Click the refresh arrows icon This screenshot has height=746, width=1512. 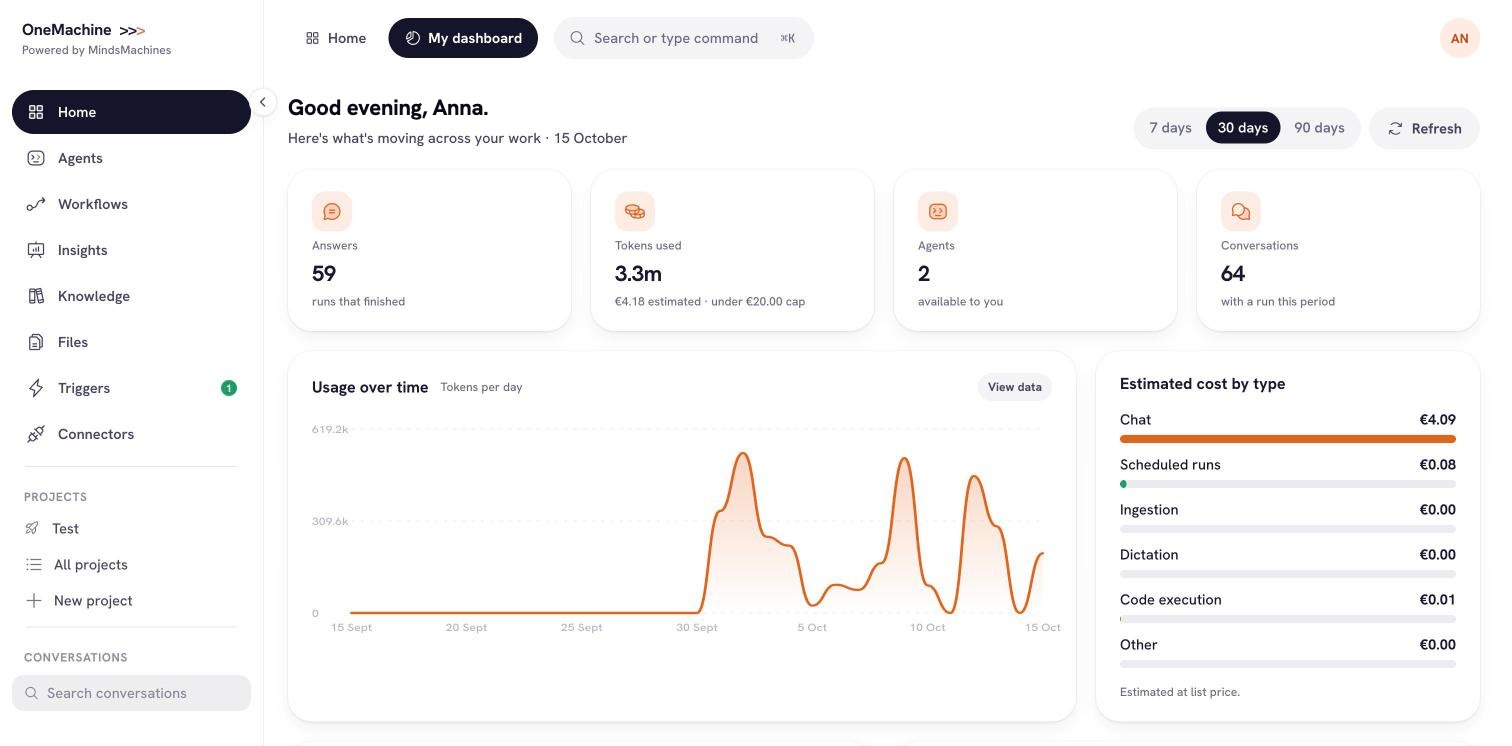pyautogui.click(x=1395, y=128)
